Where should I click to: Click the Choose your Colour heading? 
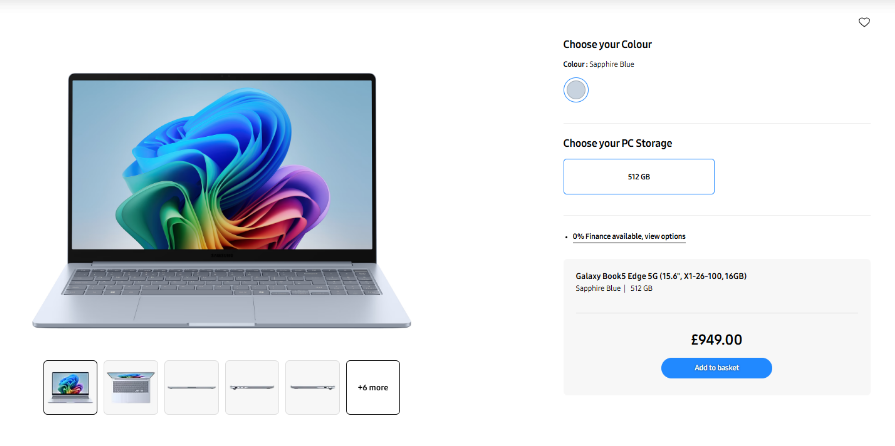(607, 45)
